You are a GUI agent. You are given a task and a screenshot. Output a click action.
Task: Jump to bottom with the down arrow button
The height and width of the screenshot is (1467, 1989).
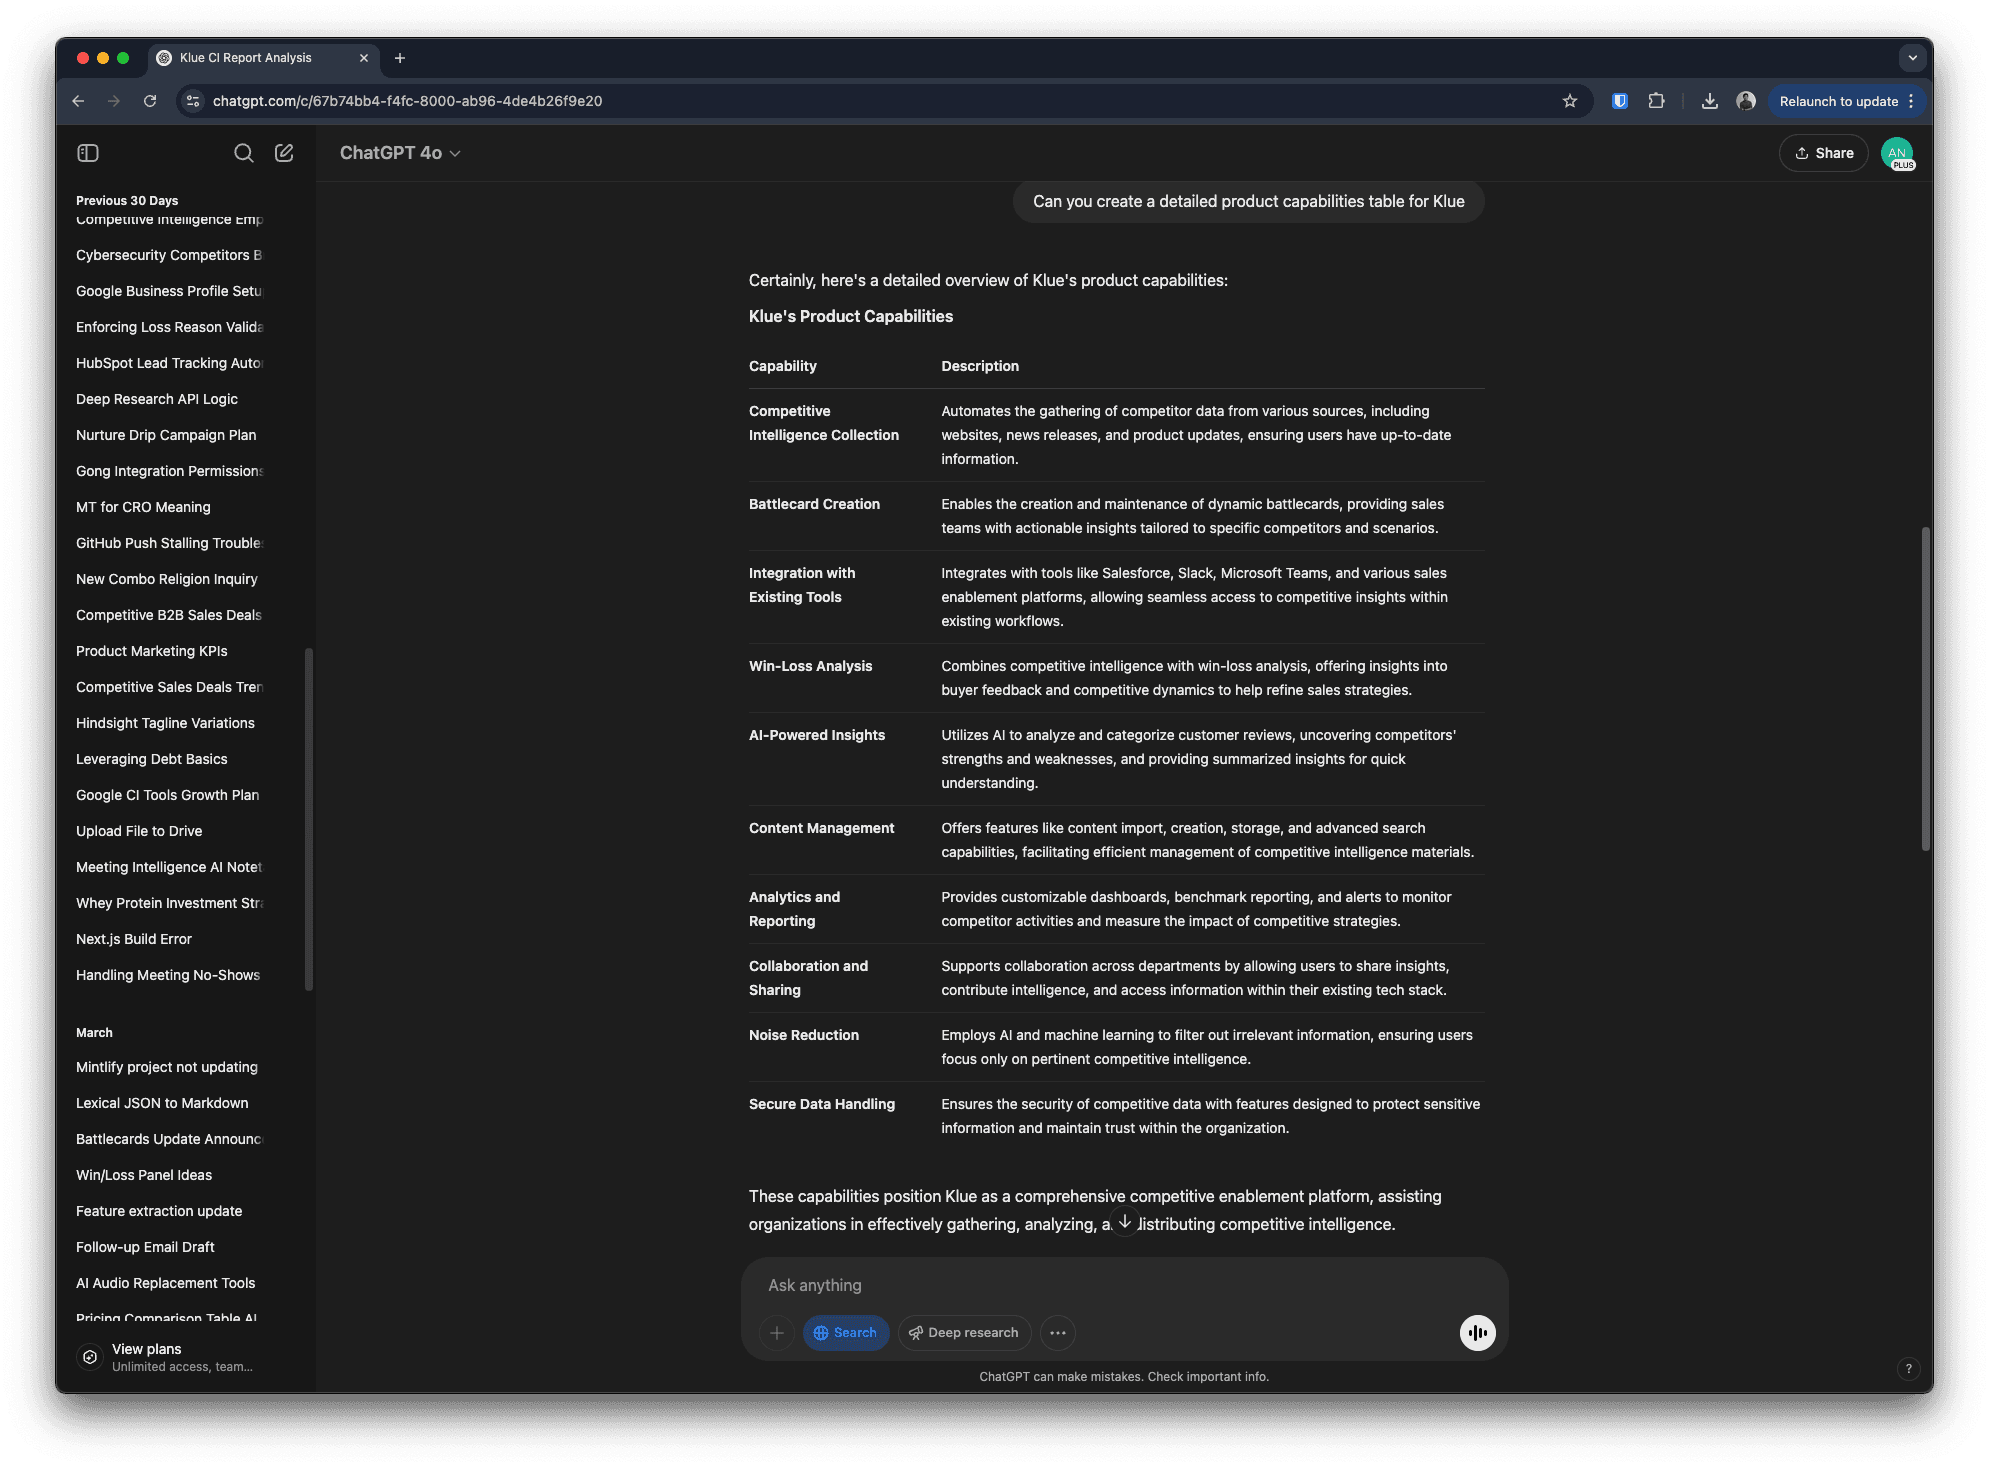click(x=1125, y=1221)
